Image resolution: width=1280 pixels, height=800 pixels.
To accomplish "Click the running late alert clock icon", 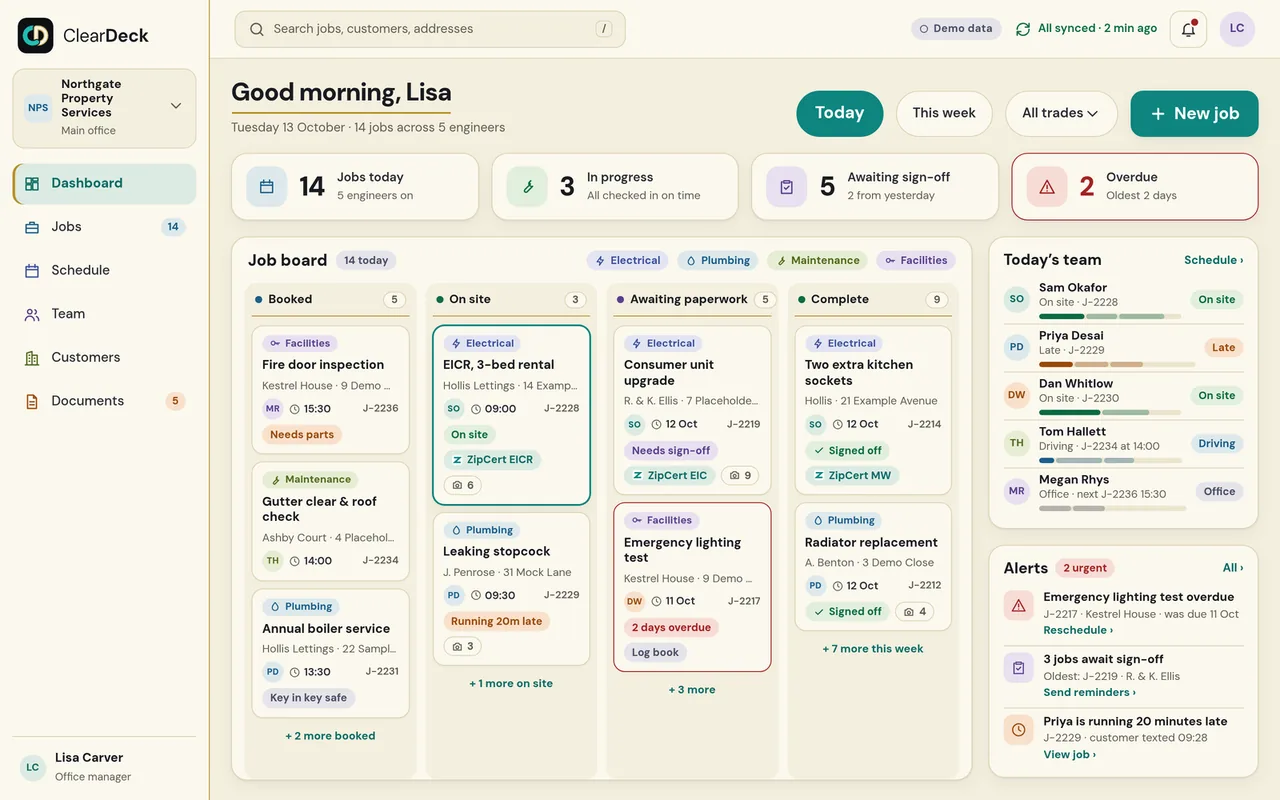I will (1019, 729).
